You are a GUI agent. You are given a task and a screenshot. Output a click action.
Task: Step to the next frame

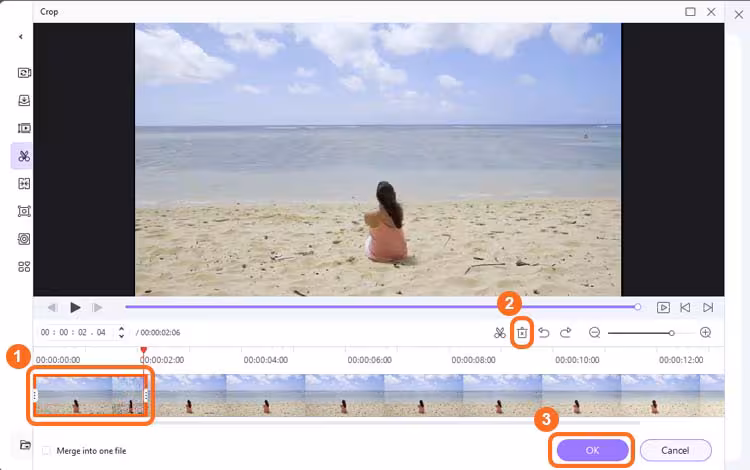(97, 307)
